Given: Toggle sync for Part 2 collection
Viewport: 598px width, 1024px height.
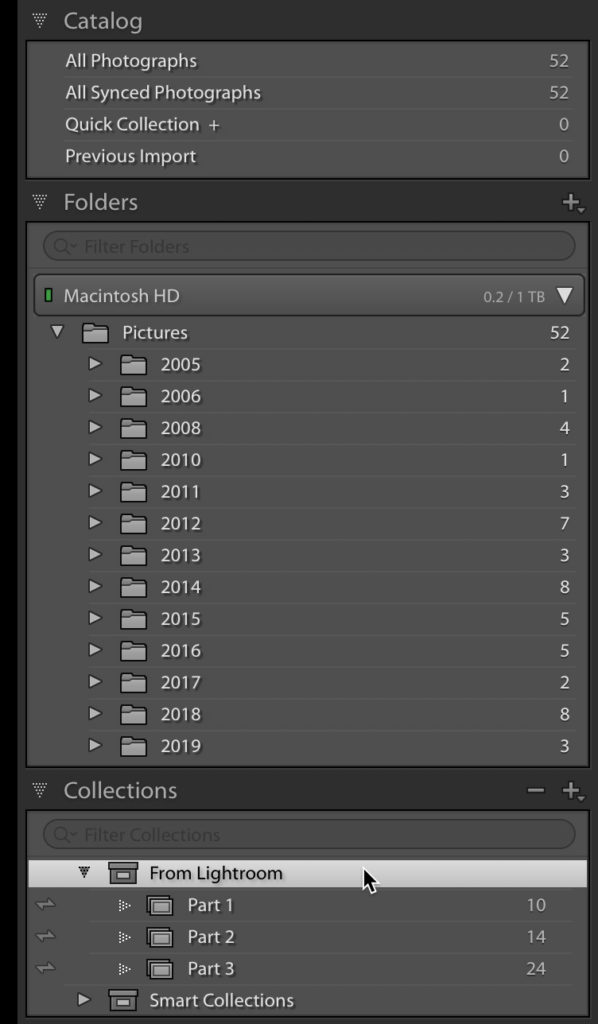Looking at the screenshot, I should point(46,937).
